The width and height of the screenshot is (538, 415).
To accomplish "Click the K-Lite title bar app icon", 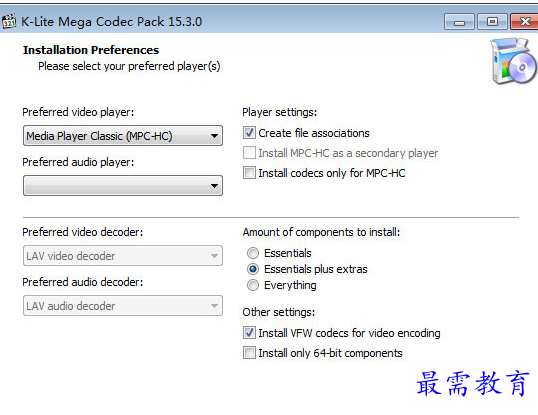I will [x=9, y=21].
